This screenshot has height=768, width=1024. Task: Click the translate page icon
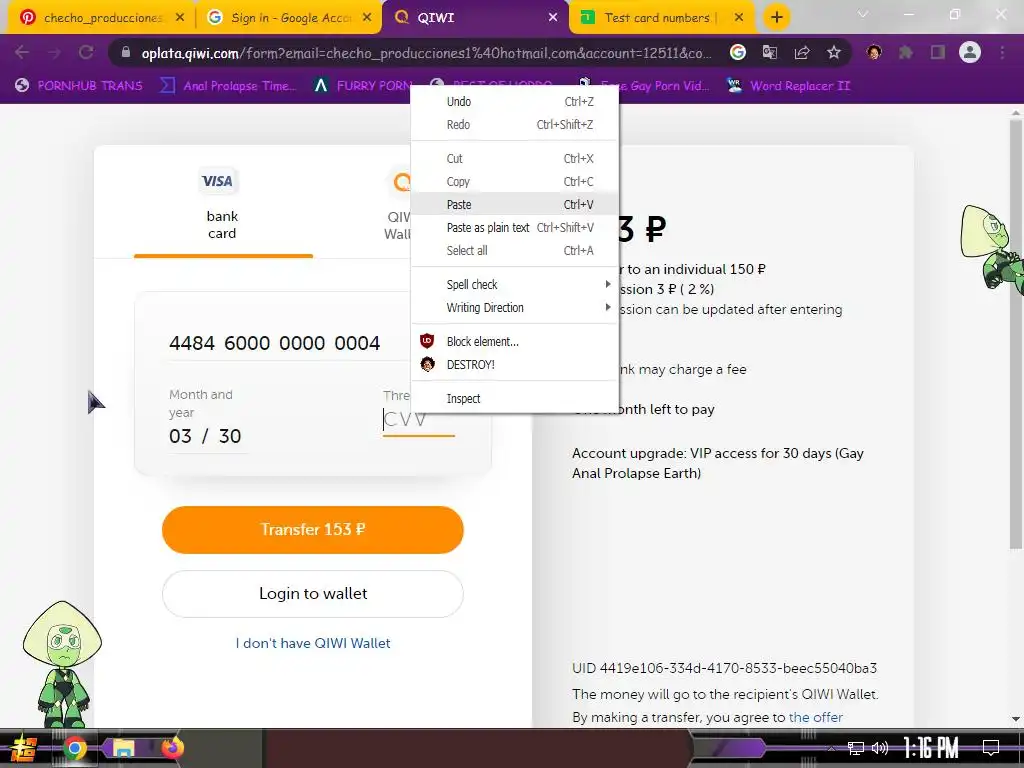(770, 52)
